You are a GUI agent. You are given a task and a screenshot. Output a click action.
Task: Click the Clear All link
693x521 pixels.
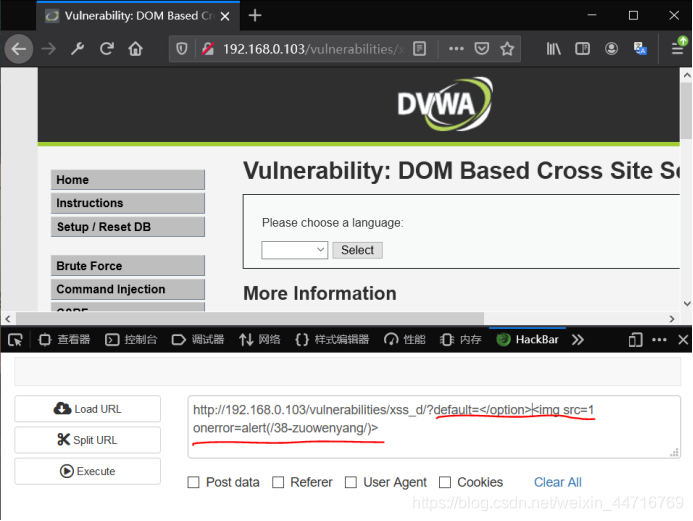point(557,482)
